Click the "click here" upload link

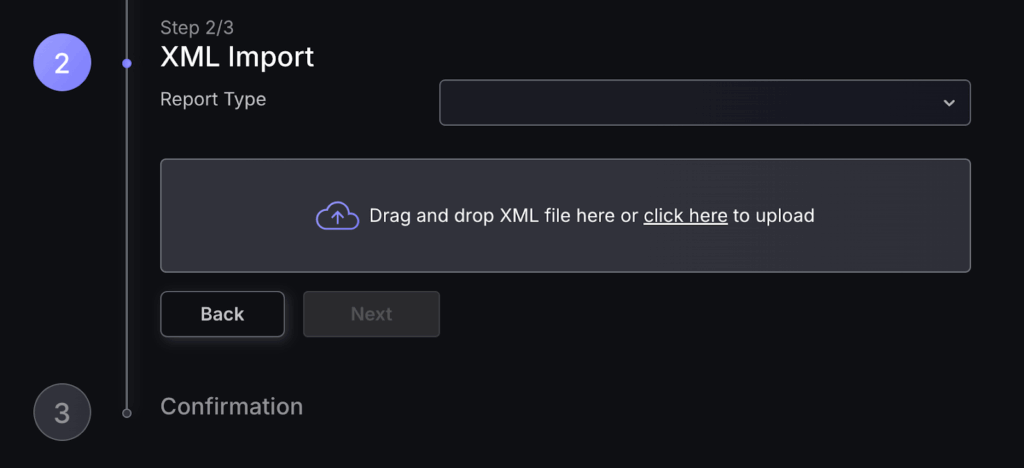pos(685,215)
